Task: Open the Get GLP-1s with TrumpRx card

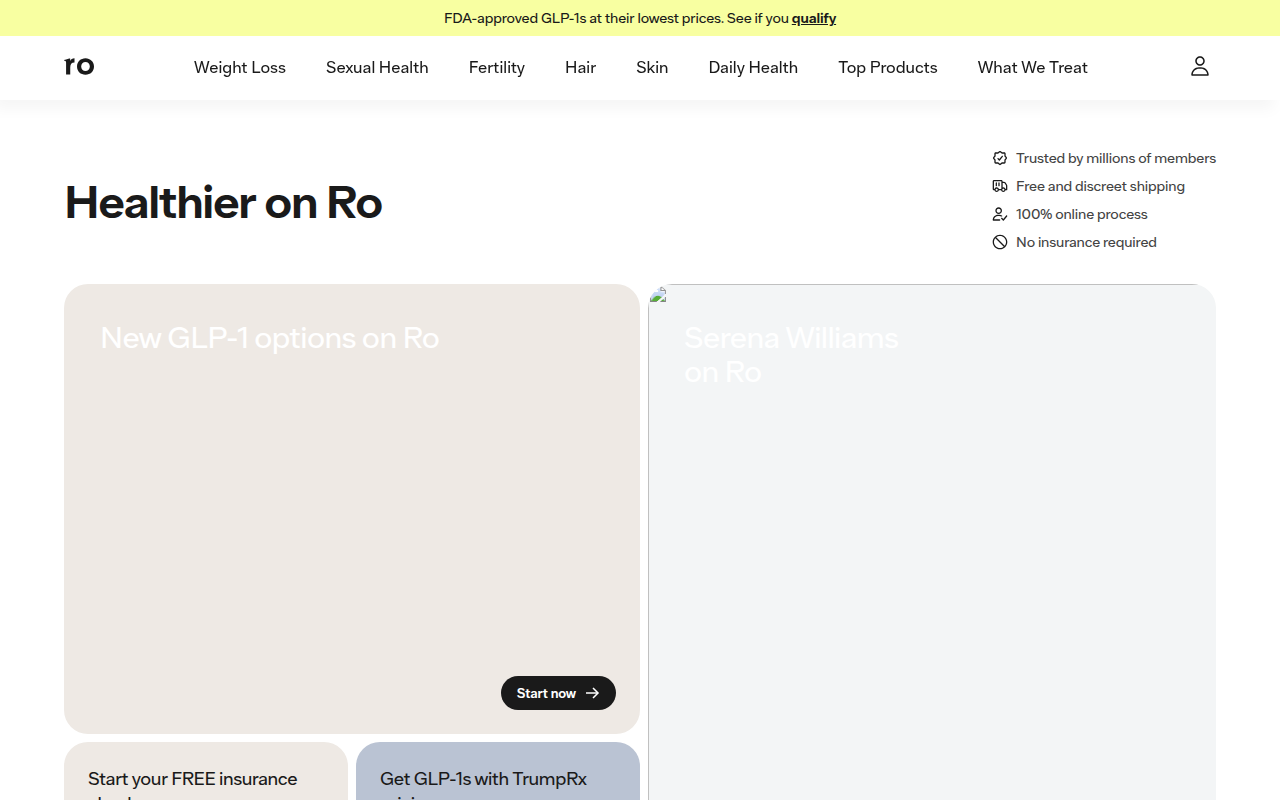Action: pyautogui.click(x=498, y=771)
